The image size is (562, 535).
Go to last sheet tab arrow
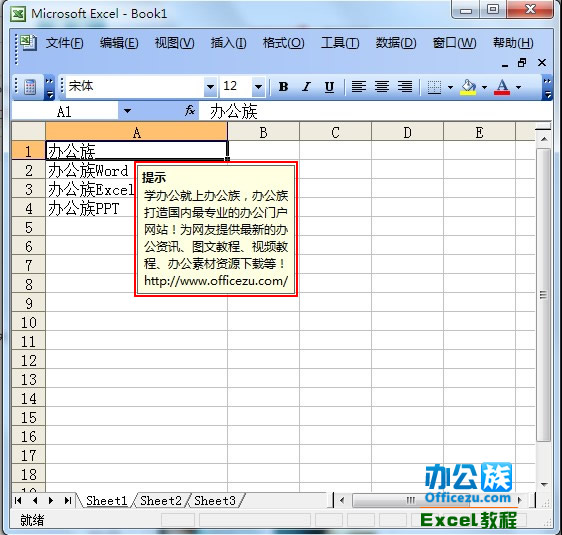tap(67, 500)
